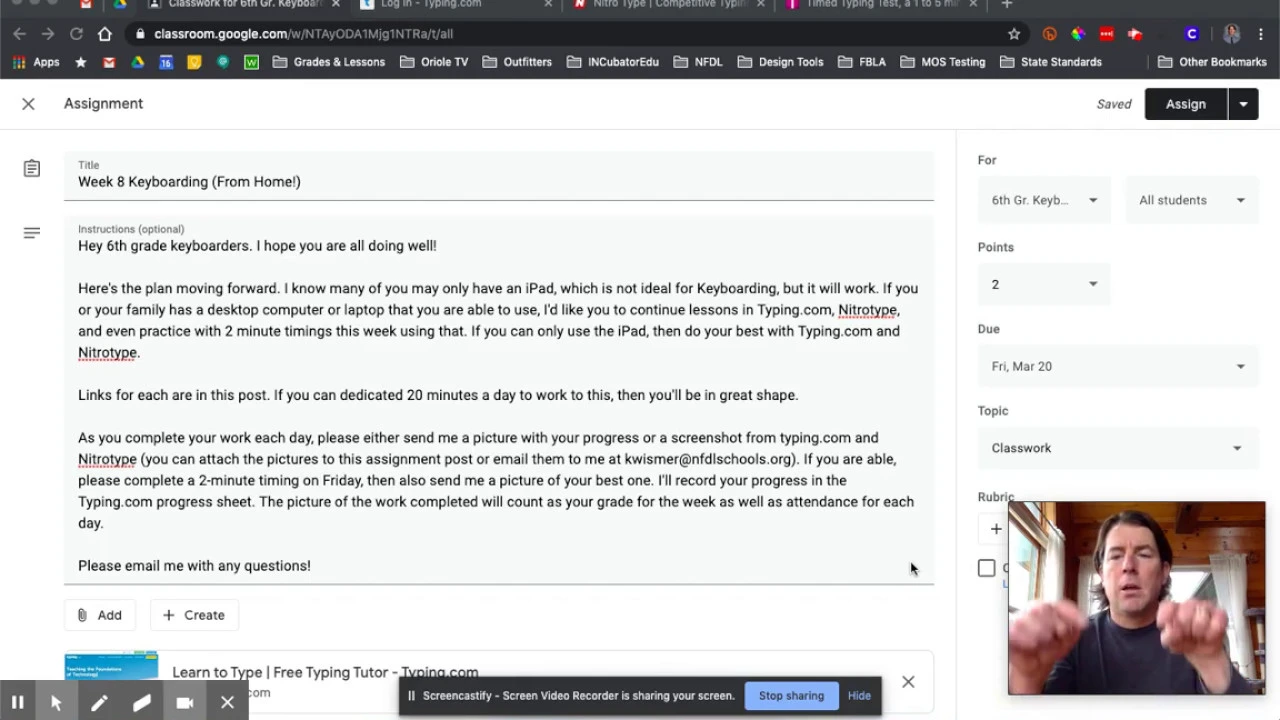Close the Screencastify drawing toolbar
This screenshot has width=1280, height=720.
click(x=227, y=702)
